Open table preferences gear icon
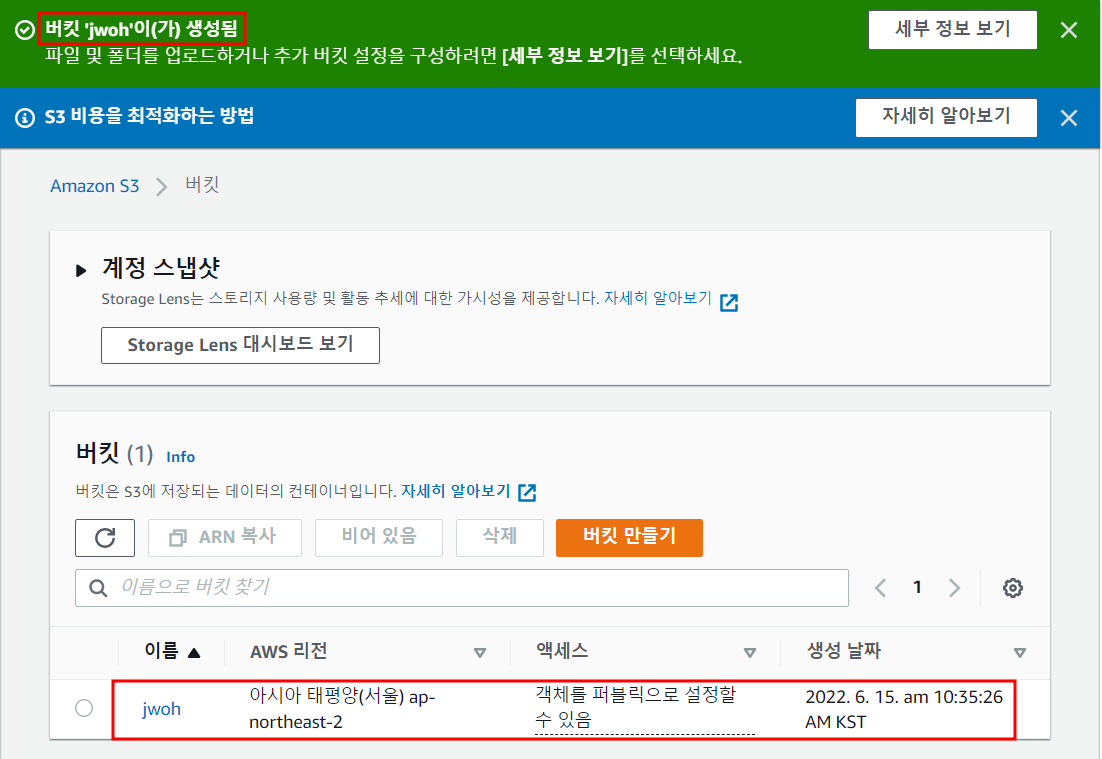The width and height of the screenshot is (1102, 759). pos(1013,588)
